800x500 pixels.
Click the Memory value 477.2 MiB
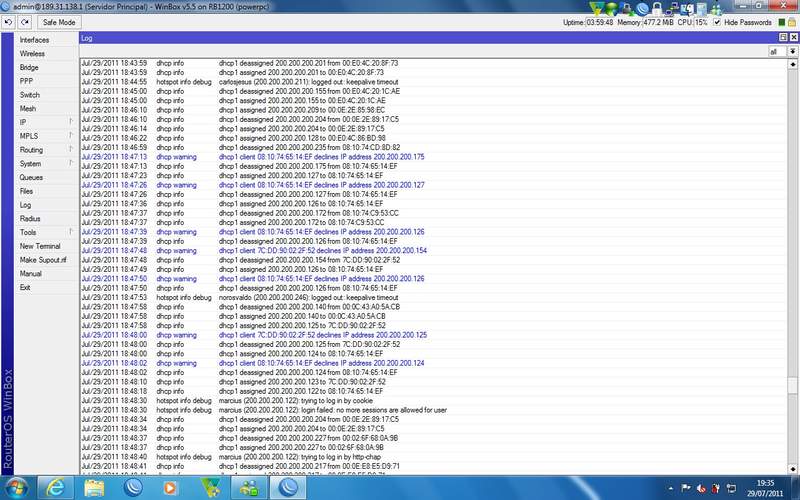658,22
